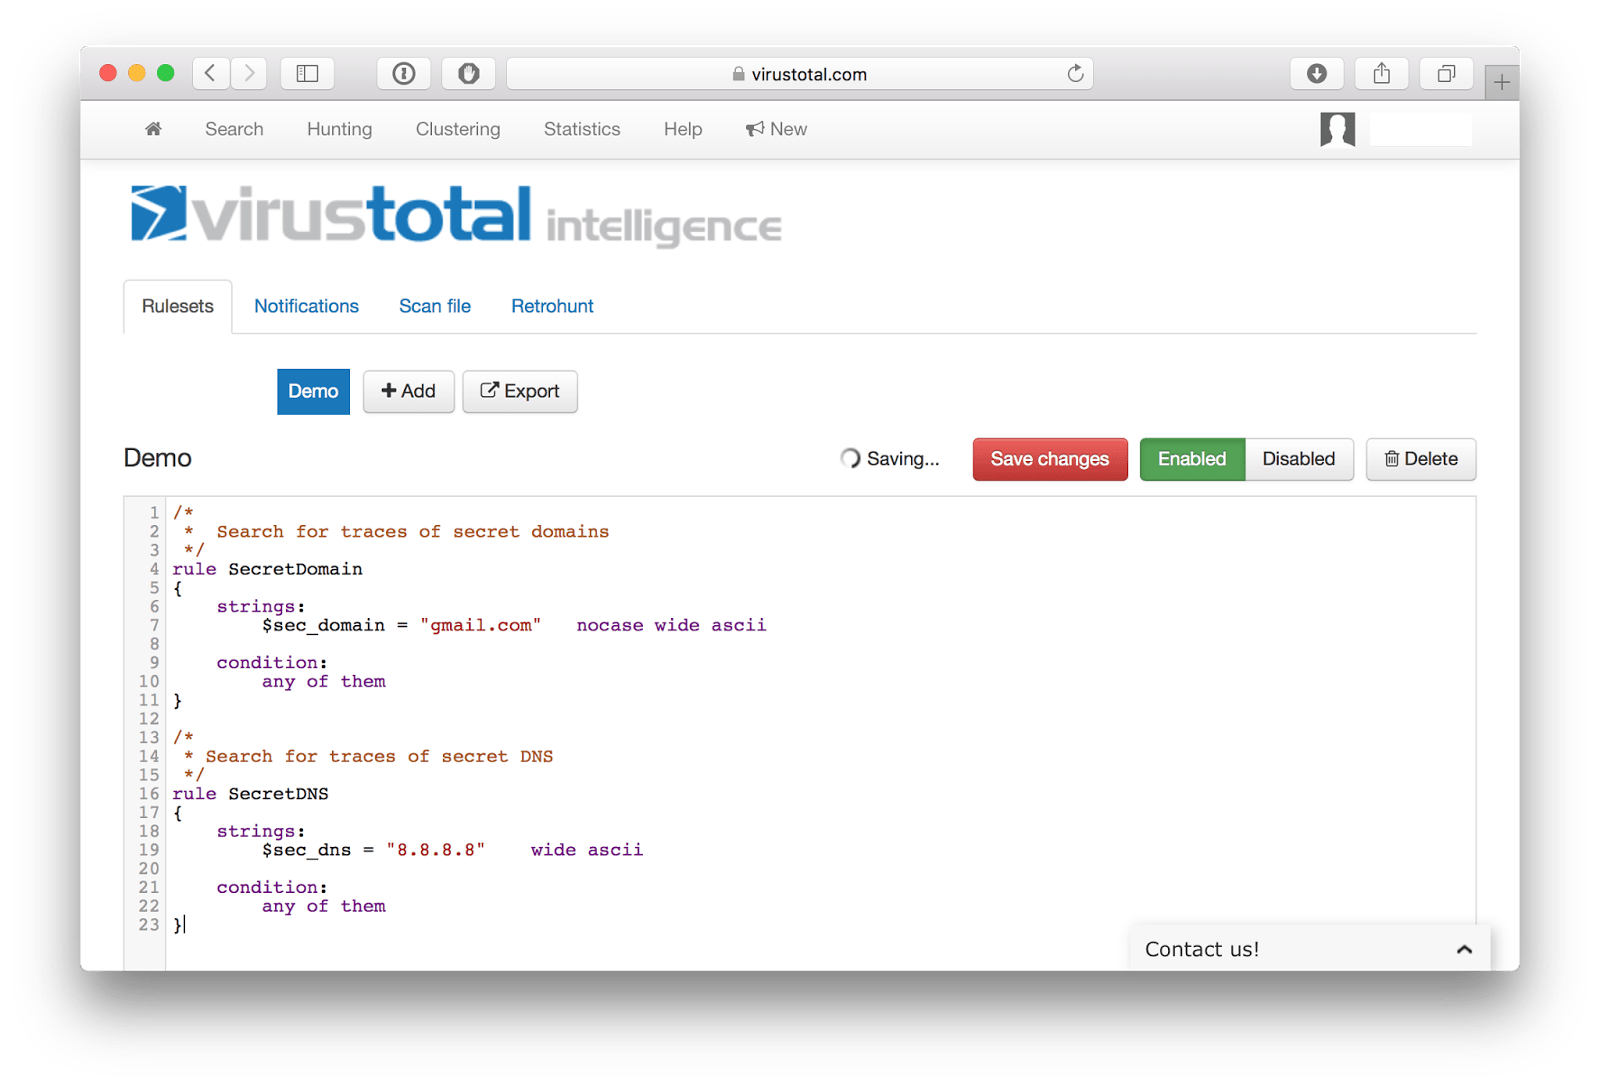Screen dimensions: 1600x1086
Task: Switch to the Retrohunt tab
Action: pos(552,306)
